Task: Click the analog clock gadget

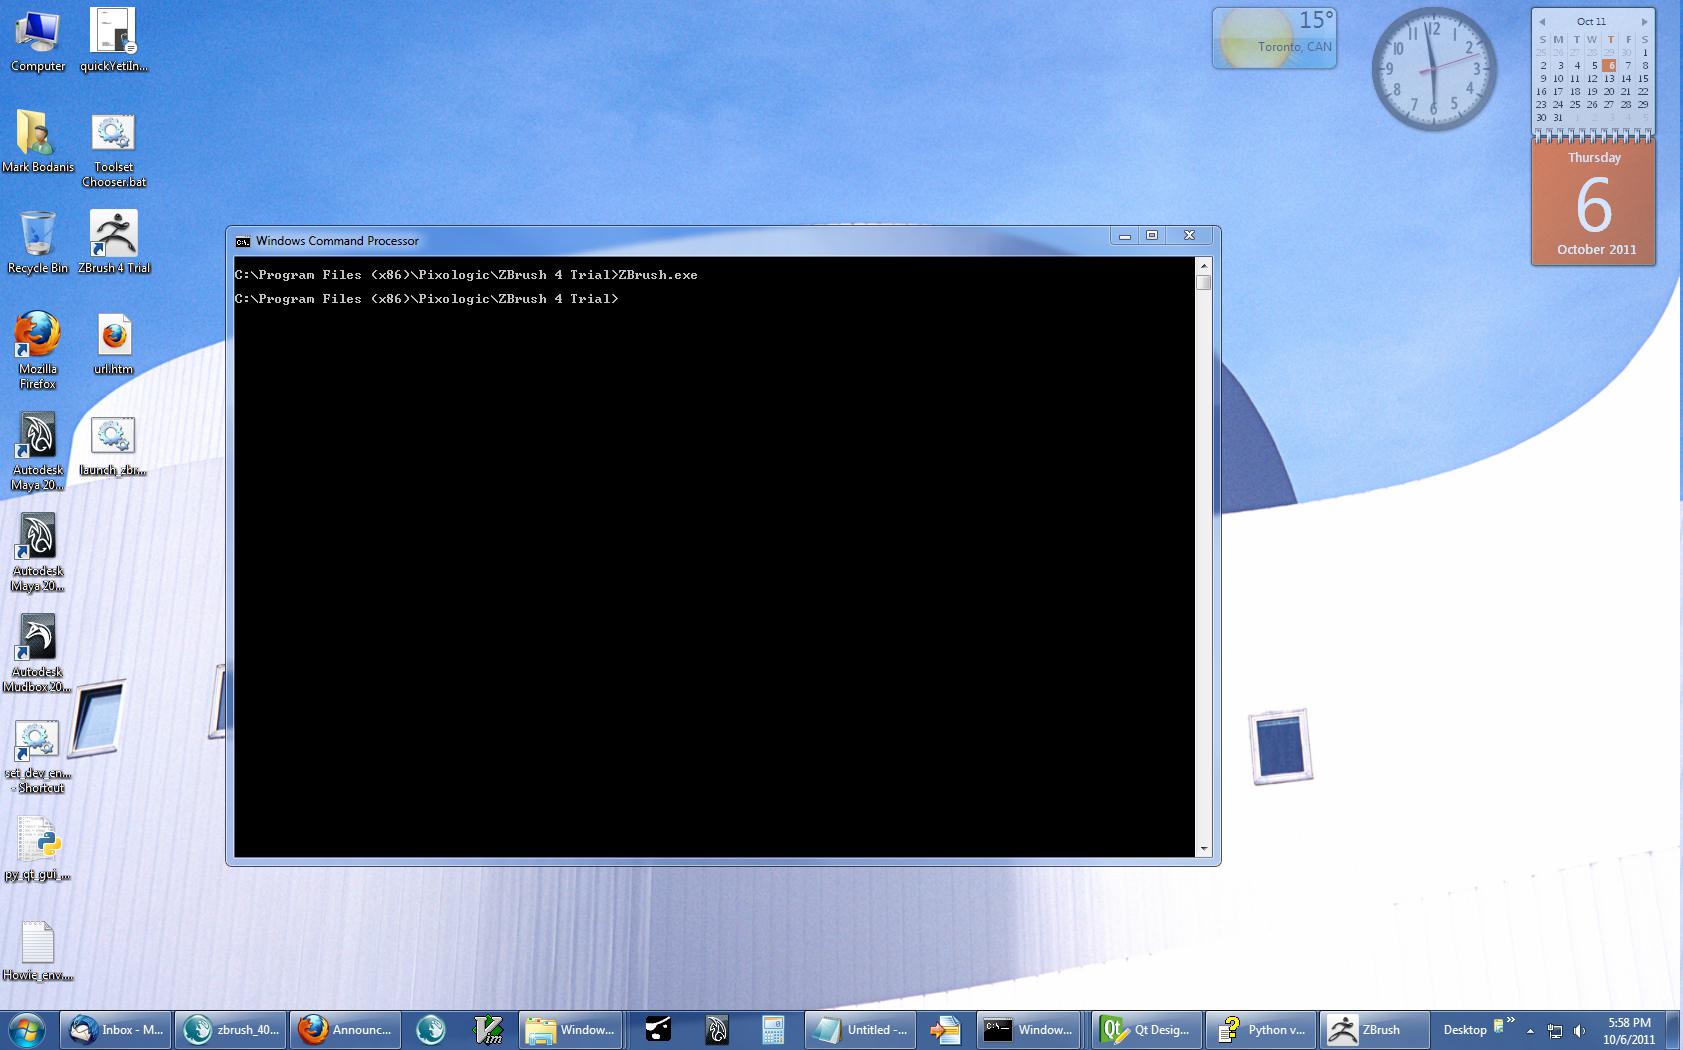Action: (x=1434, y=68)
